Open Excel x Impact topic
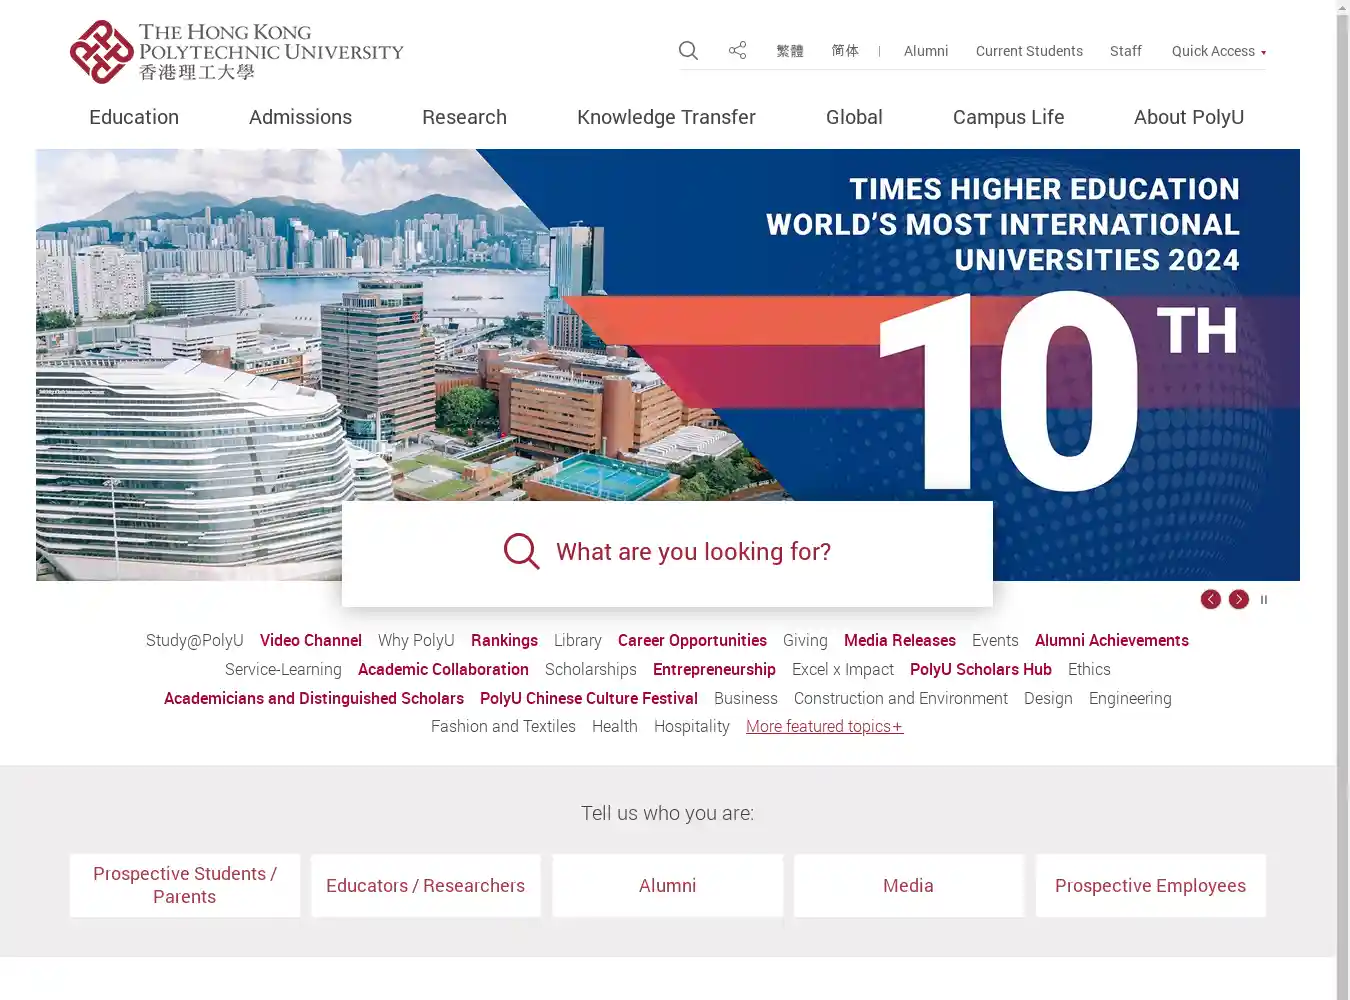The height and width of the screenshot is (1000, 1350). pyautogui.click(x=843, y=669)
